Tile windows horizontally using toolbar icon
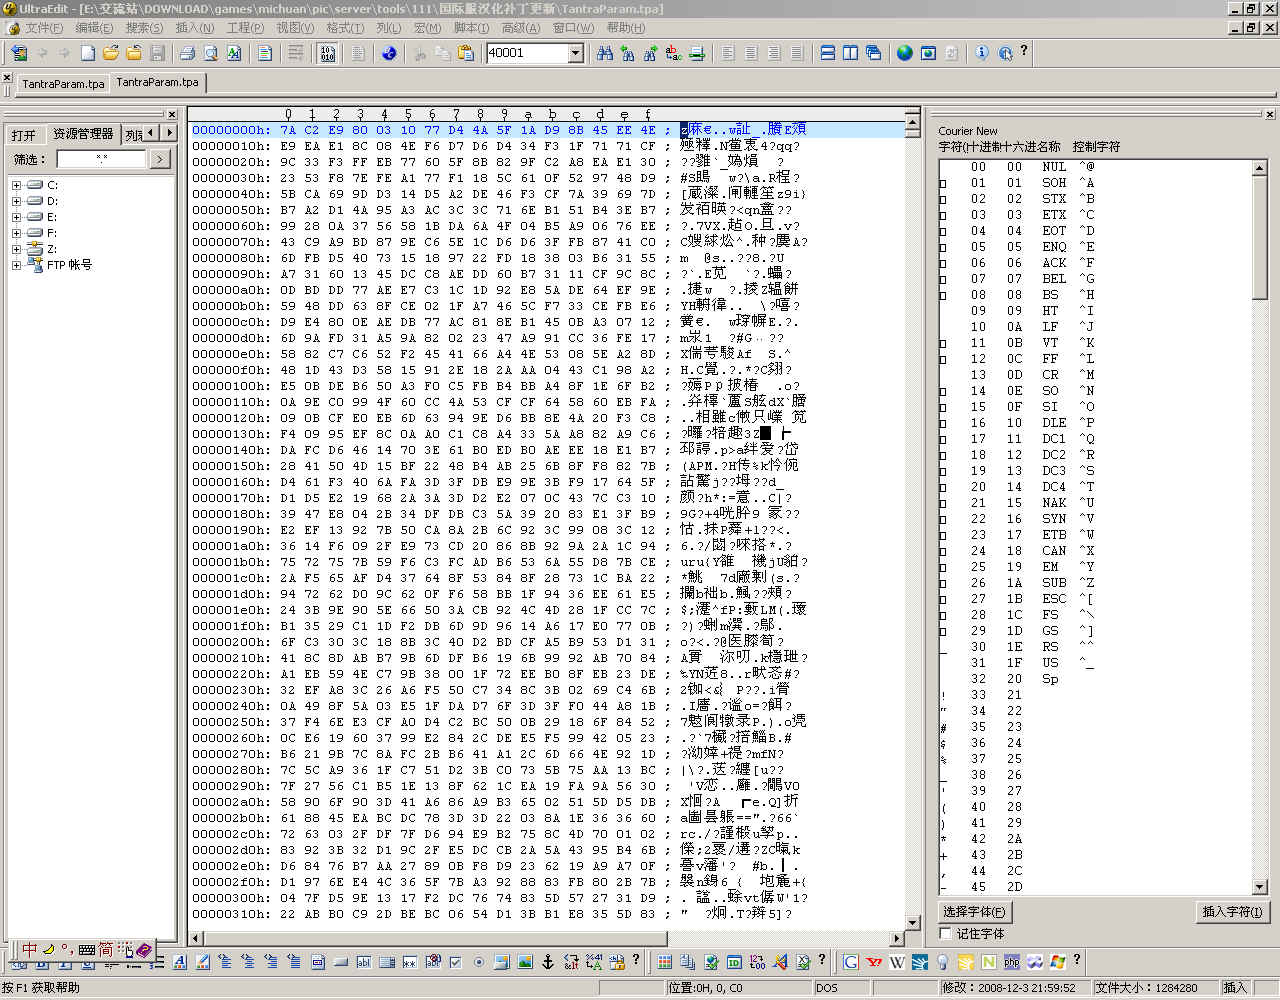Screen dimensions: 1280x1000 tap(827, 53)
